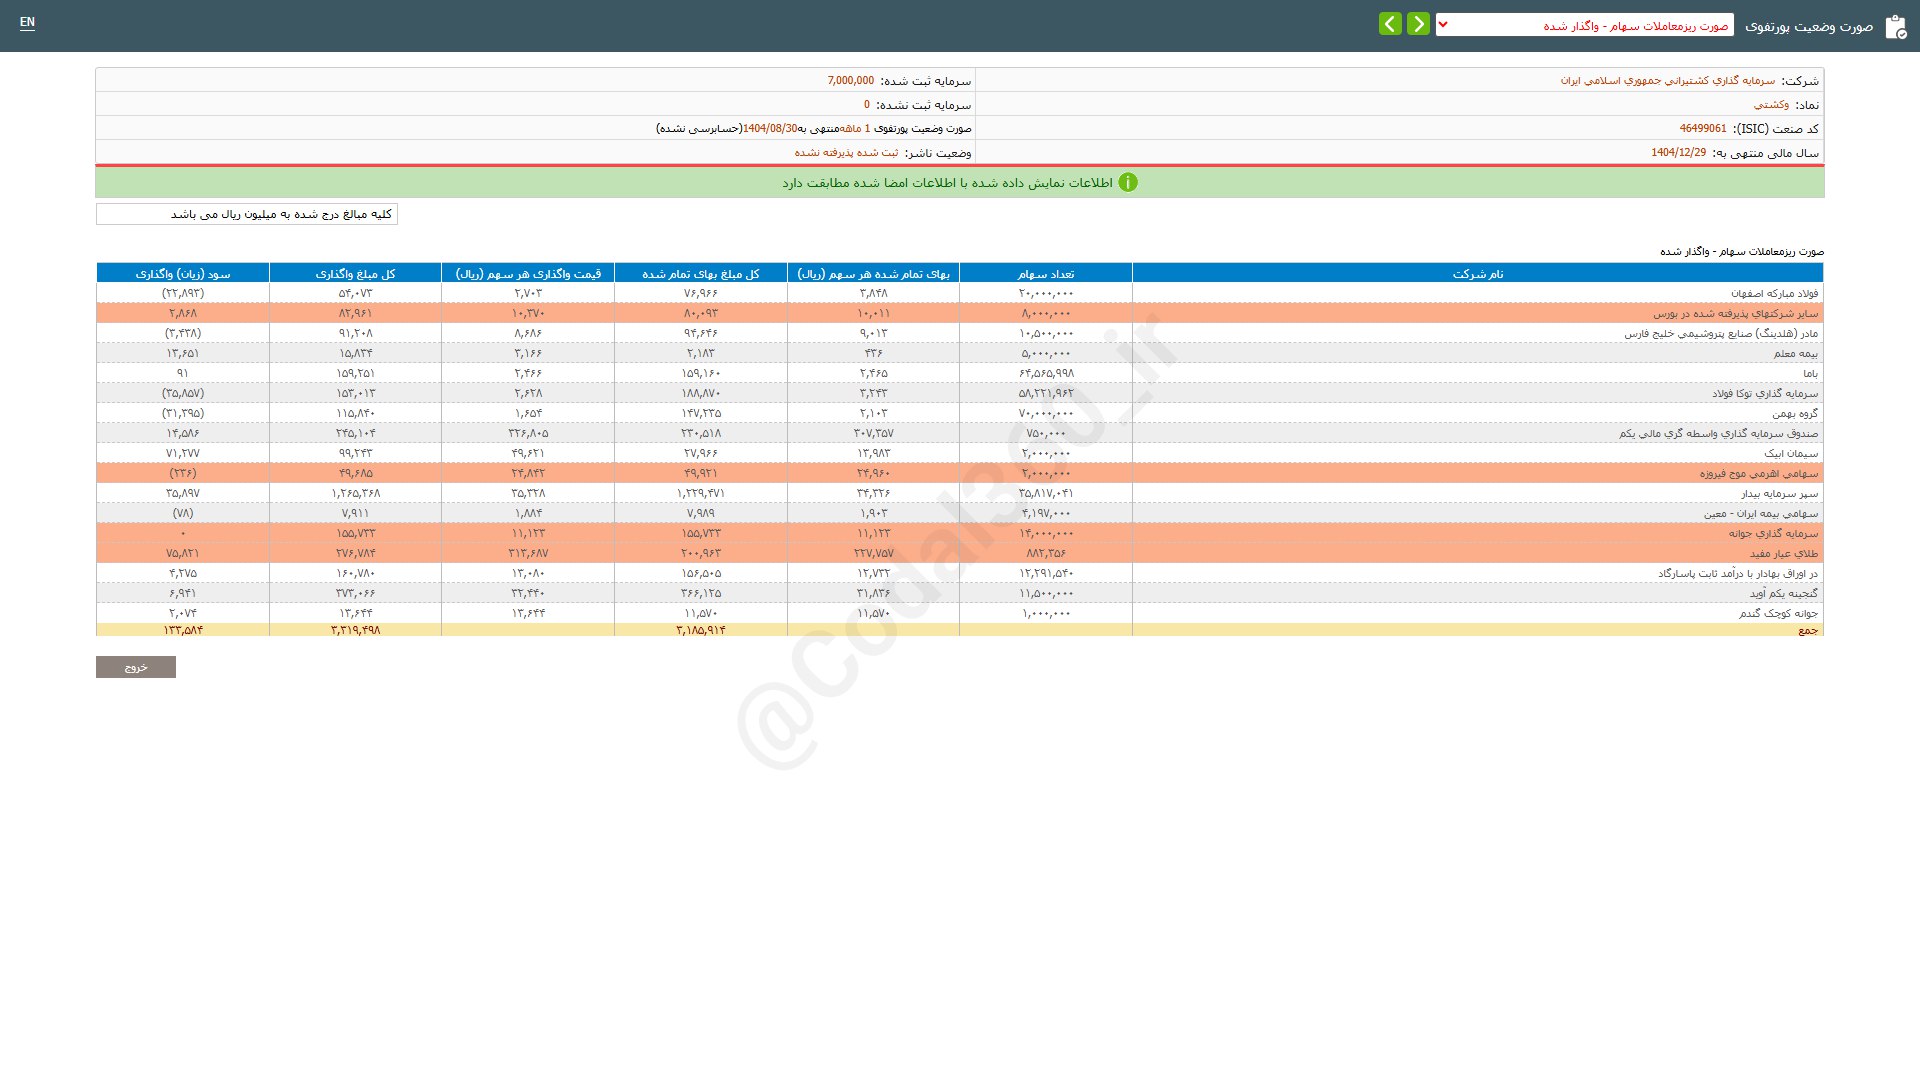The height and width of the screenshot is (1080, 1920).
Task: Click the تعداد سهام column header
Action: coord(1045,274)
